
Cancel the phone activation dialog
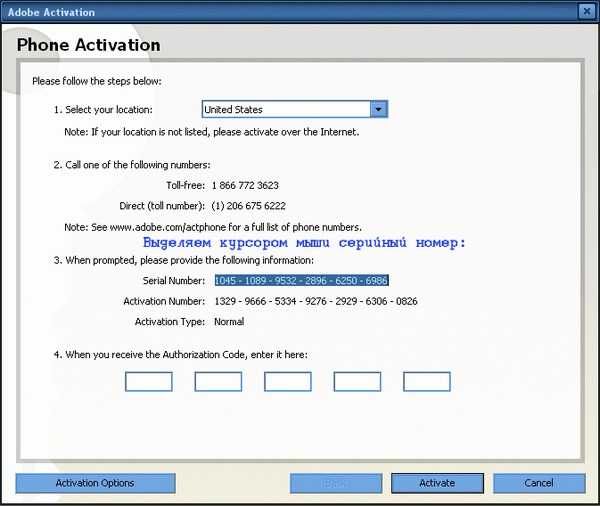[539, 483]
